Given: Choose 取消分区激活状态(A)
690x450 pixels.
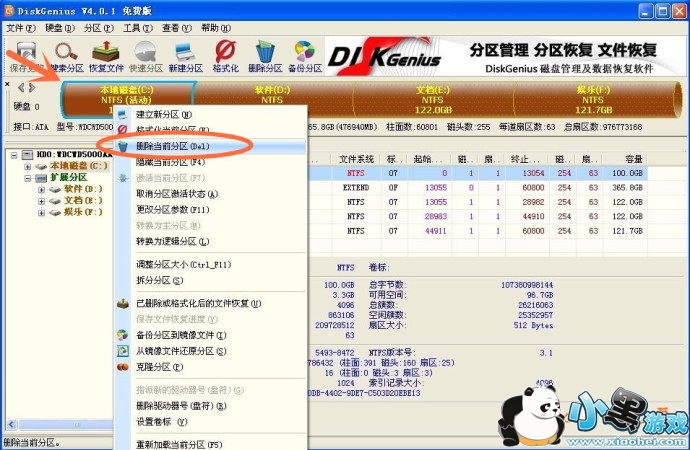Looking at the screenshot, I should [x=177, y=194].
